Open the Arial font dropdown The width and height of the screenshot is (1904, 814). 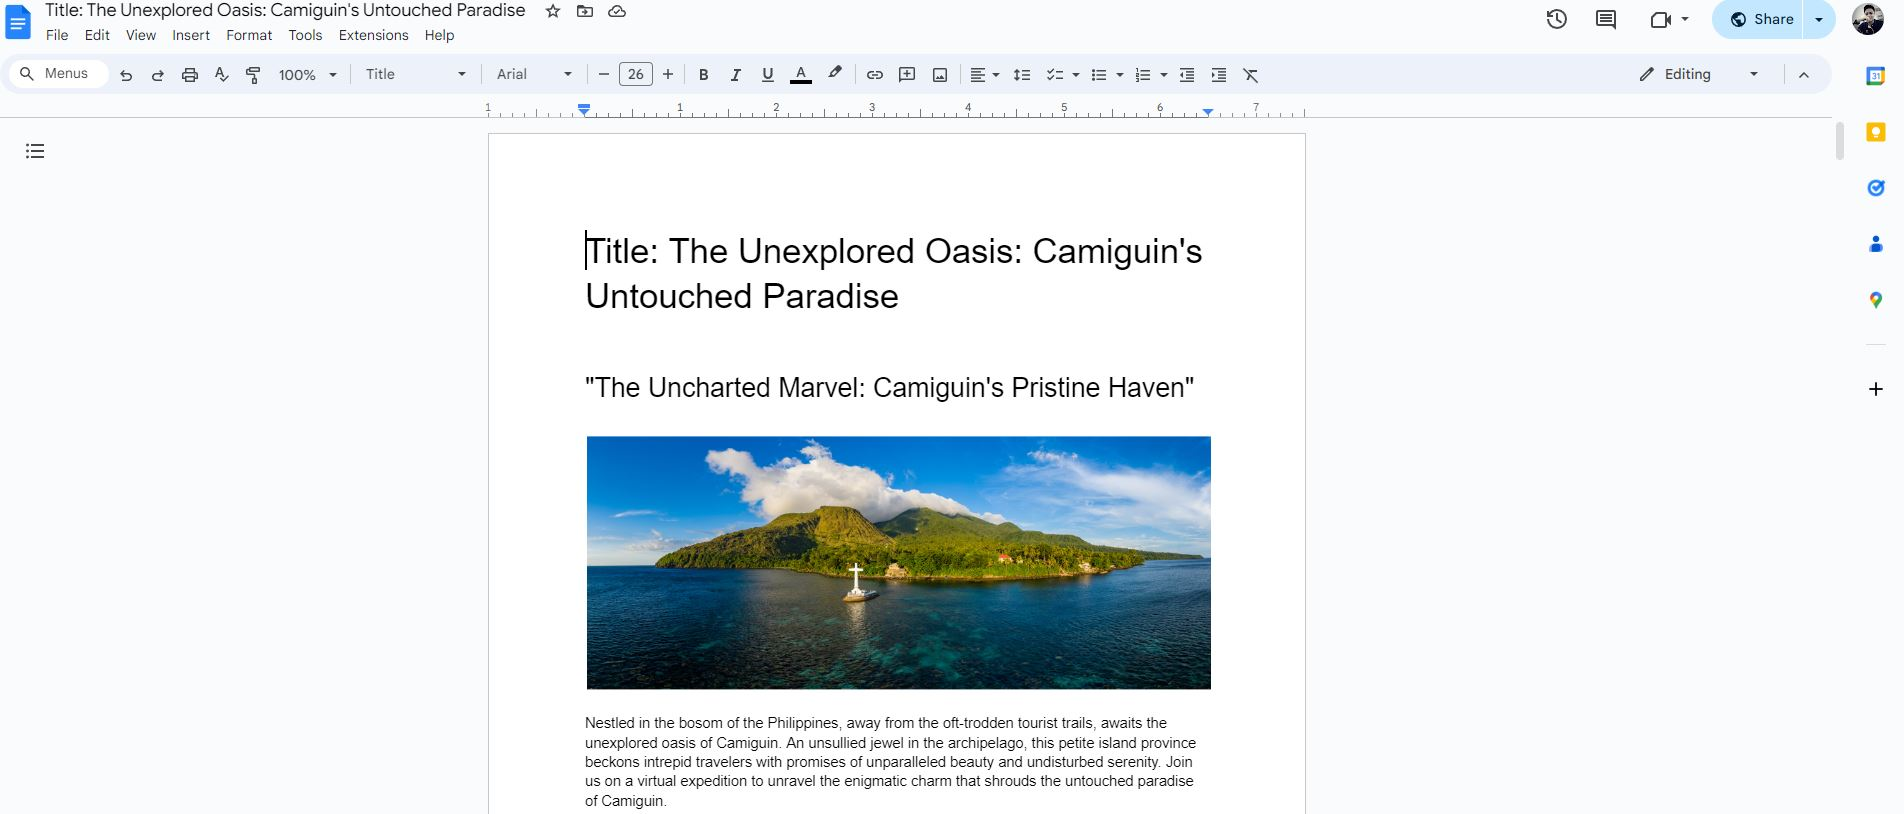coord(534,75)
